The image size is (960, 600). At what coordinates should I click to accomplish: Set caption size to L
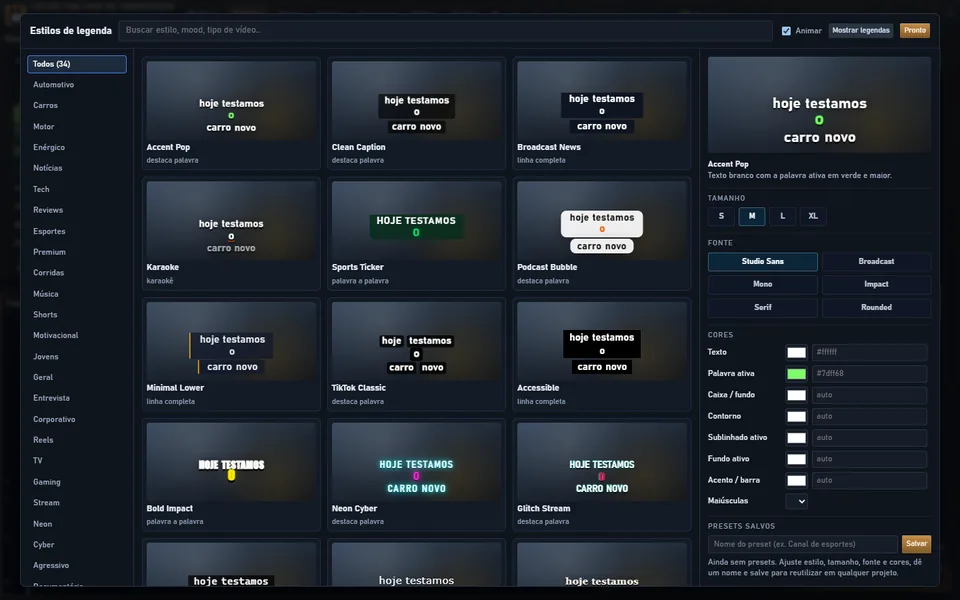click(782, 216)
